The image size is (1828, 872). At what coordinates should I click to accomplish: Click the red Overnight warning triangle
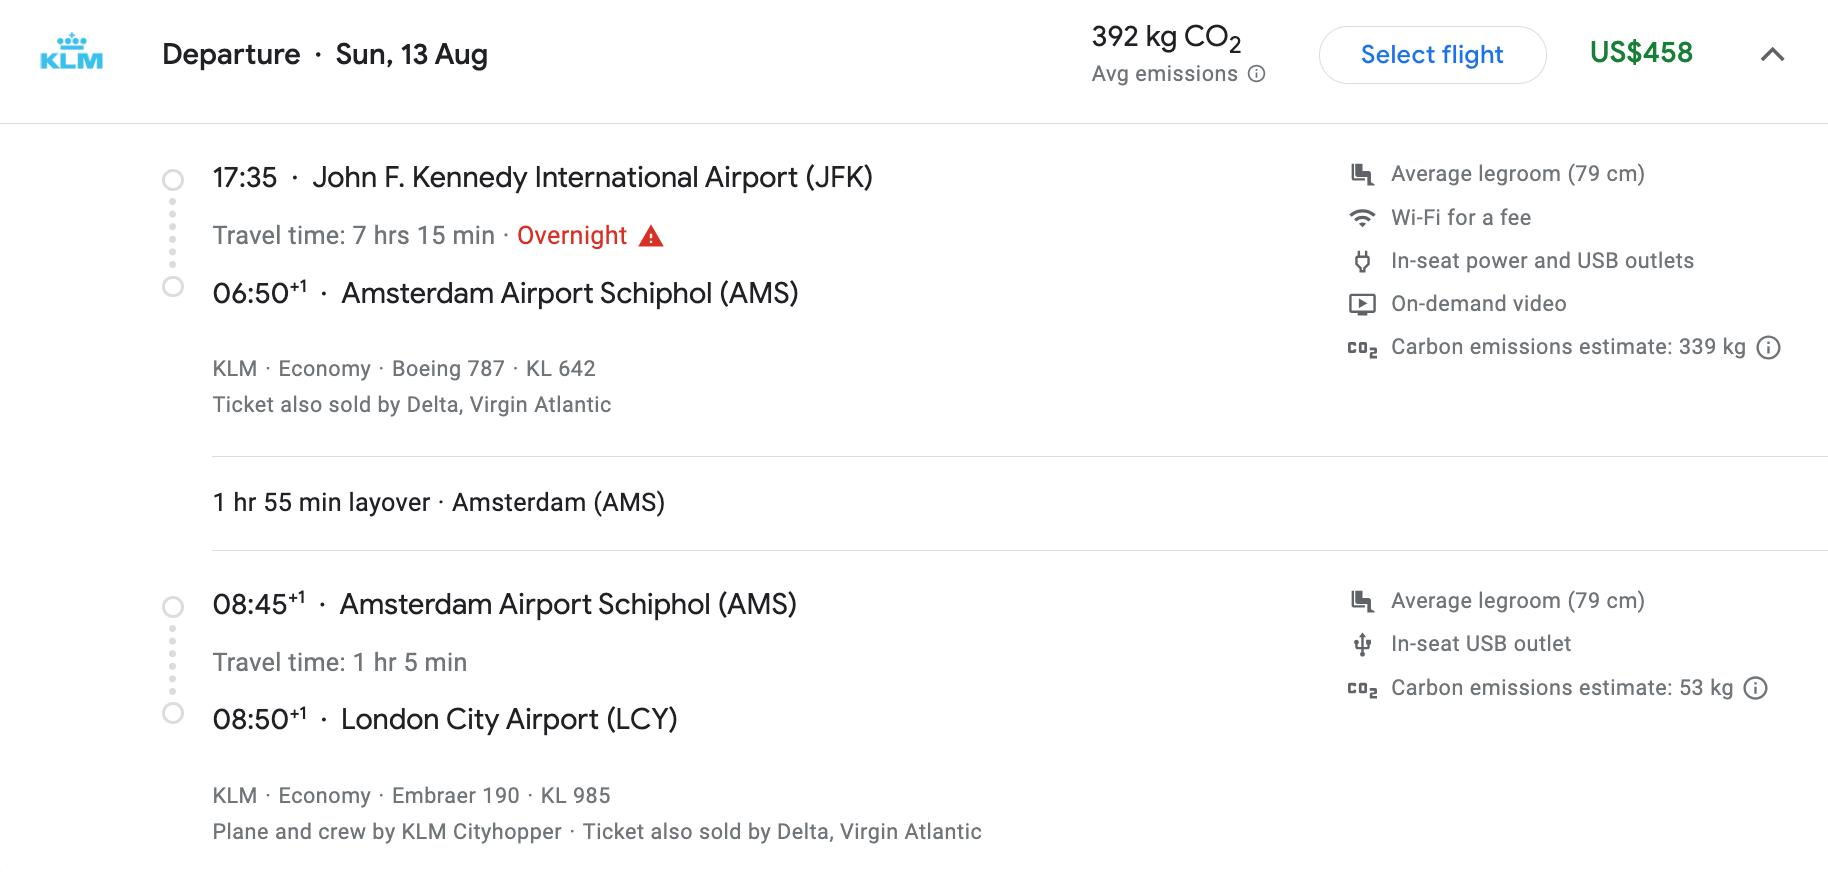coord(651,236)
